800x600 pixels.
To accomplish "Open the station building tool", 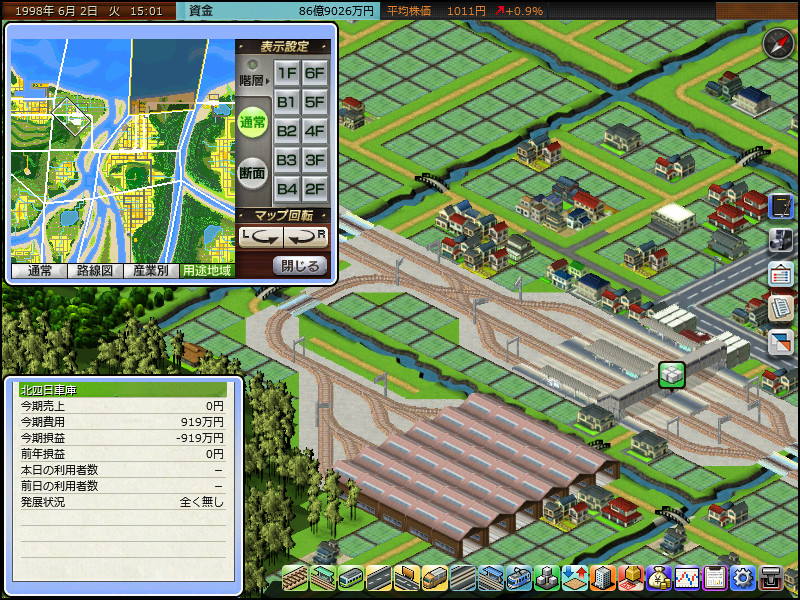I will pyautogui.click(x=322, y=579).
